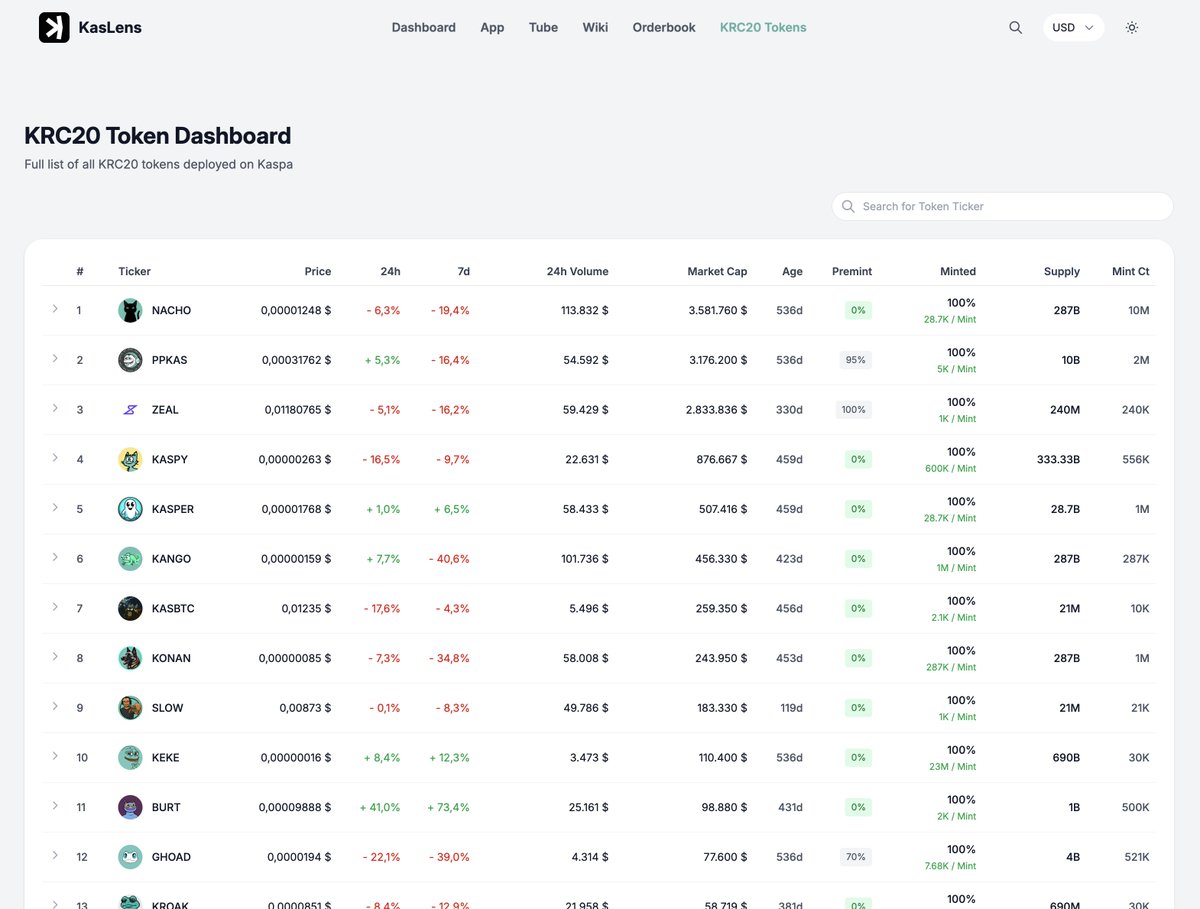Click the BURT mint count 500K
Image resolution: width=1200 pixels, height=909 pixels.
[1135, 807]
